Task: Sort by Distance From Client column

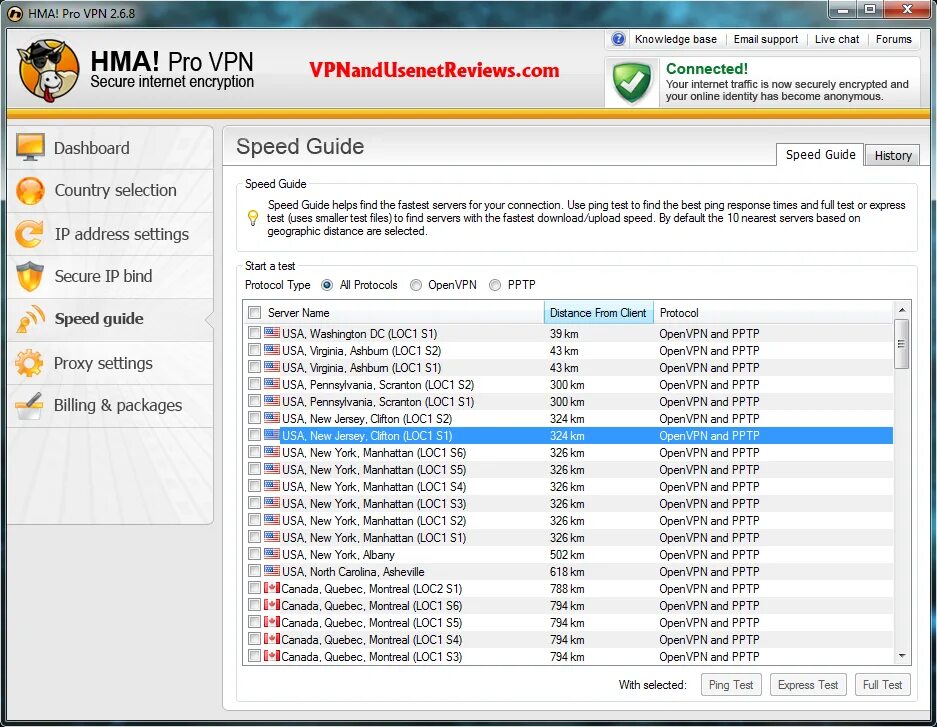Action: tap(599, 312)
